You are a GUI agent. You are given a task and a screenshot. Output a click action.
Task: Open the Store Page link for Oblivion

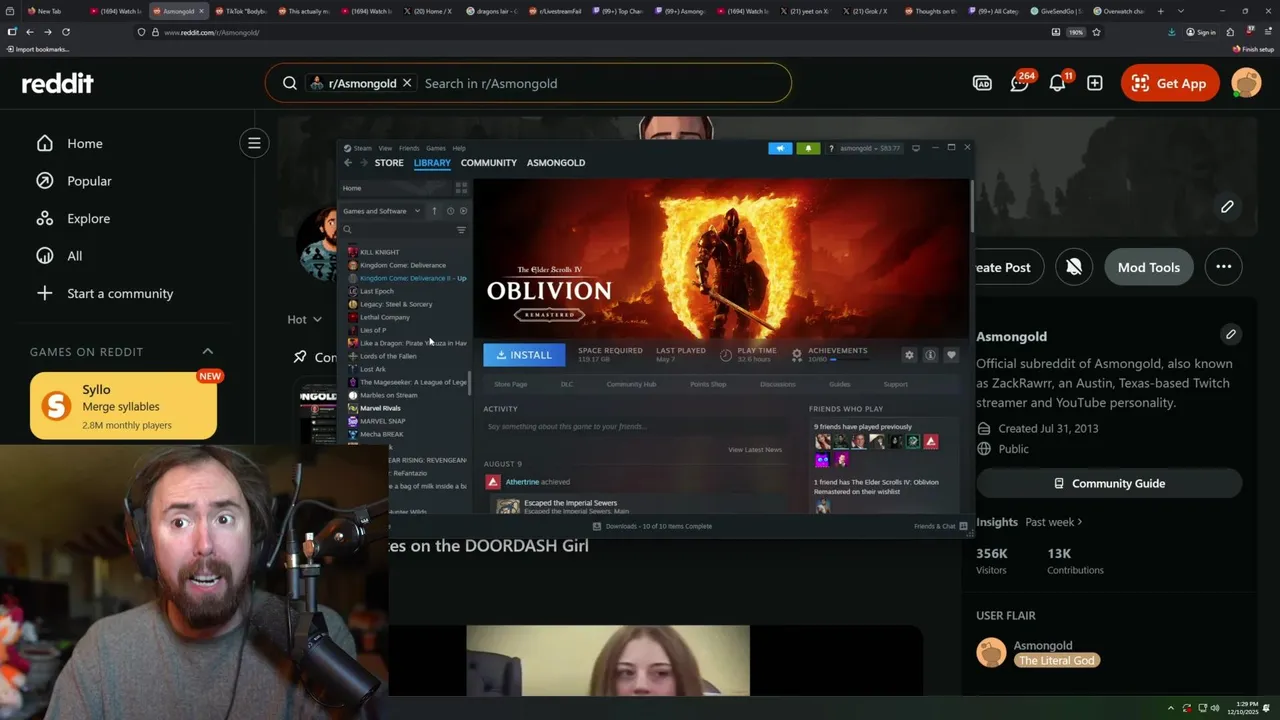click(x=510, y=384)
